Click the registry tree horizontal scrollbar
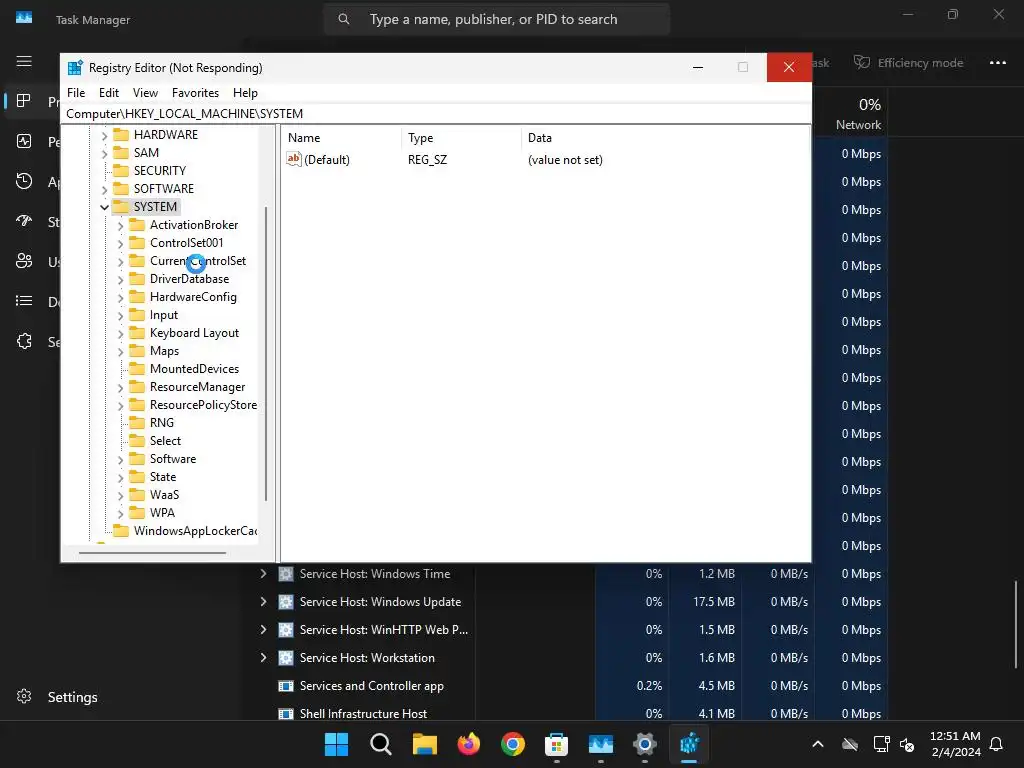This screenshot has width=1024, height=768. coord(153,553)
